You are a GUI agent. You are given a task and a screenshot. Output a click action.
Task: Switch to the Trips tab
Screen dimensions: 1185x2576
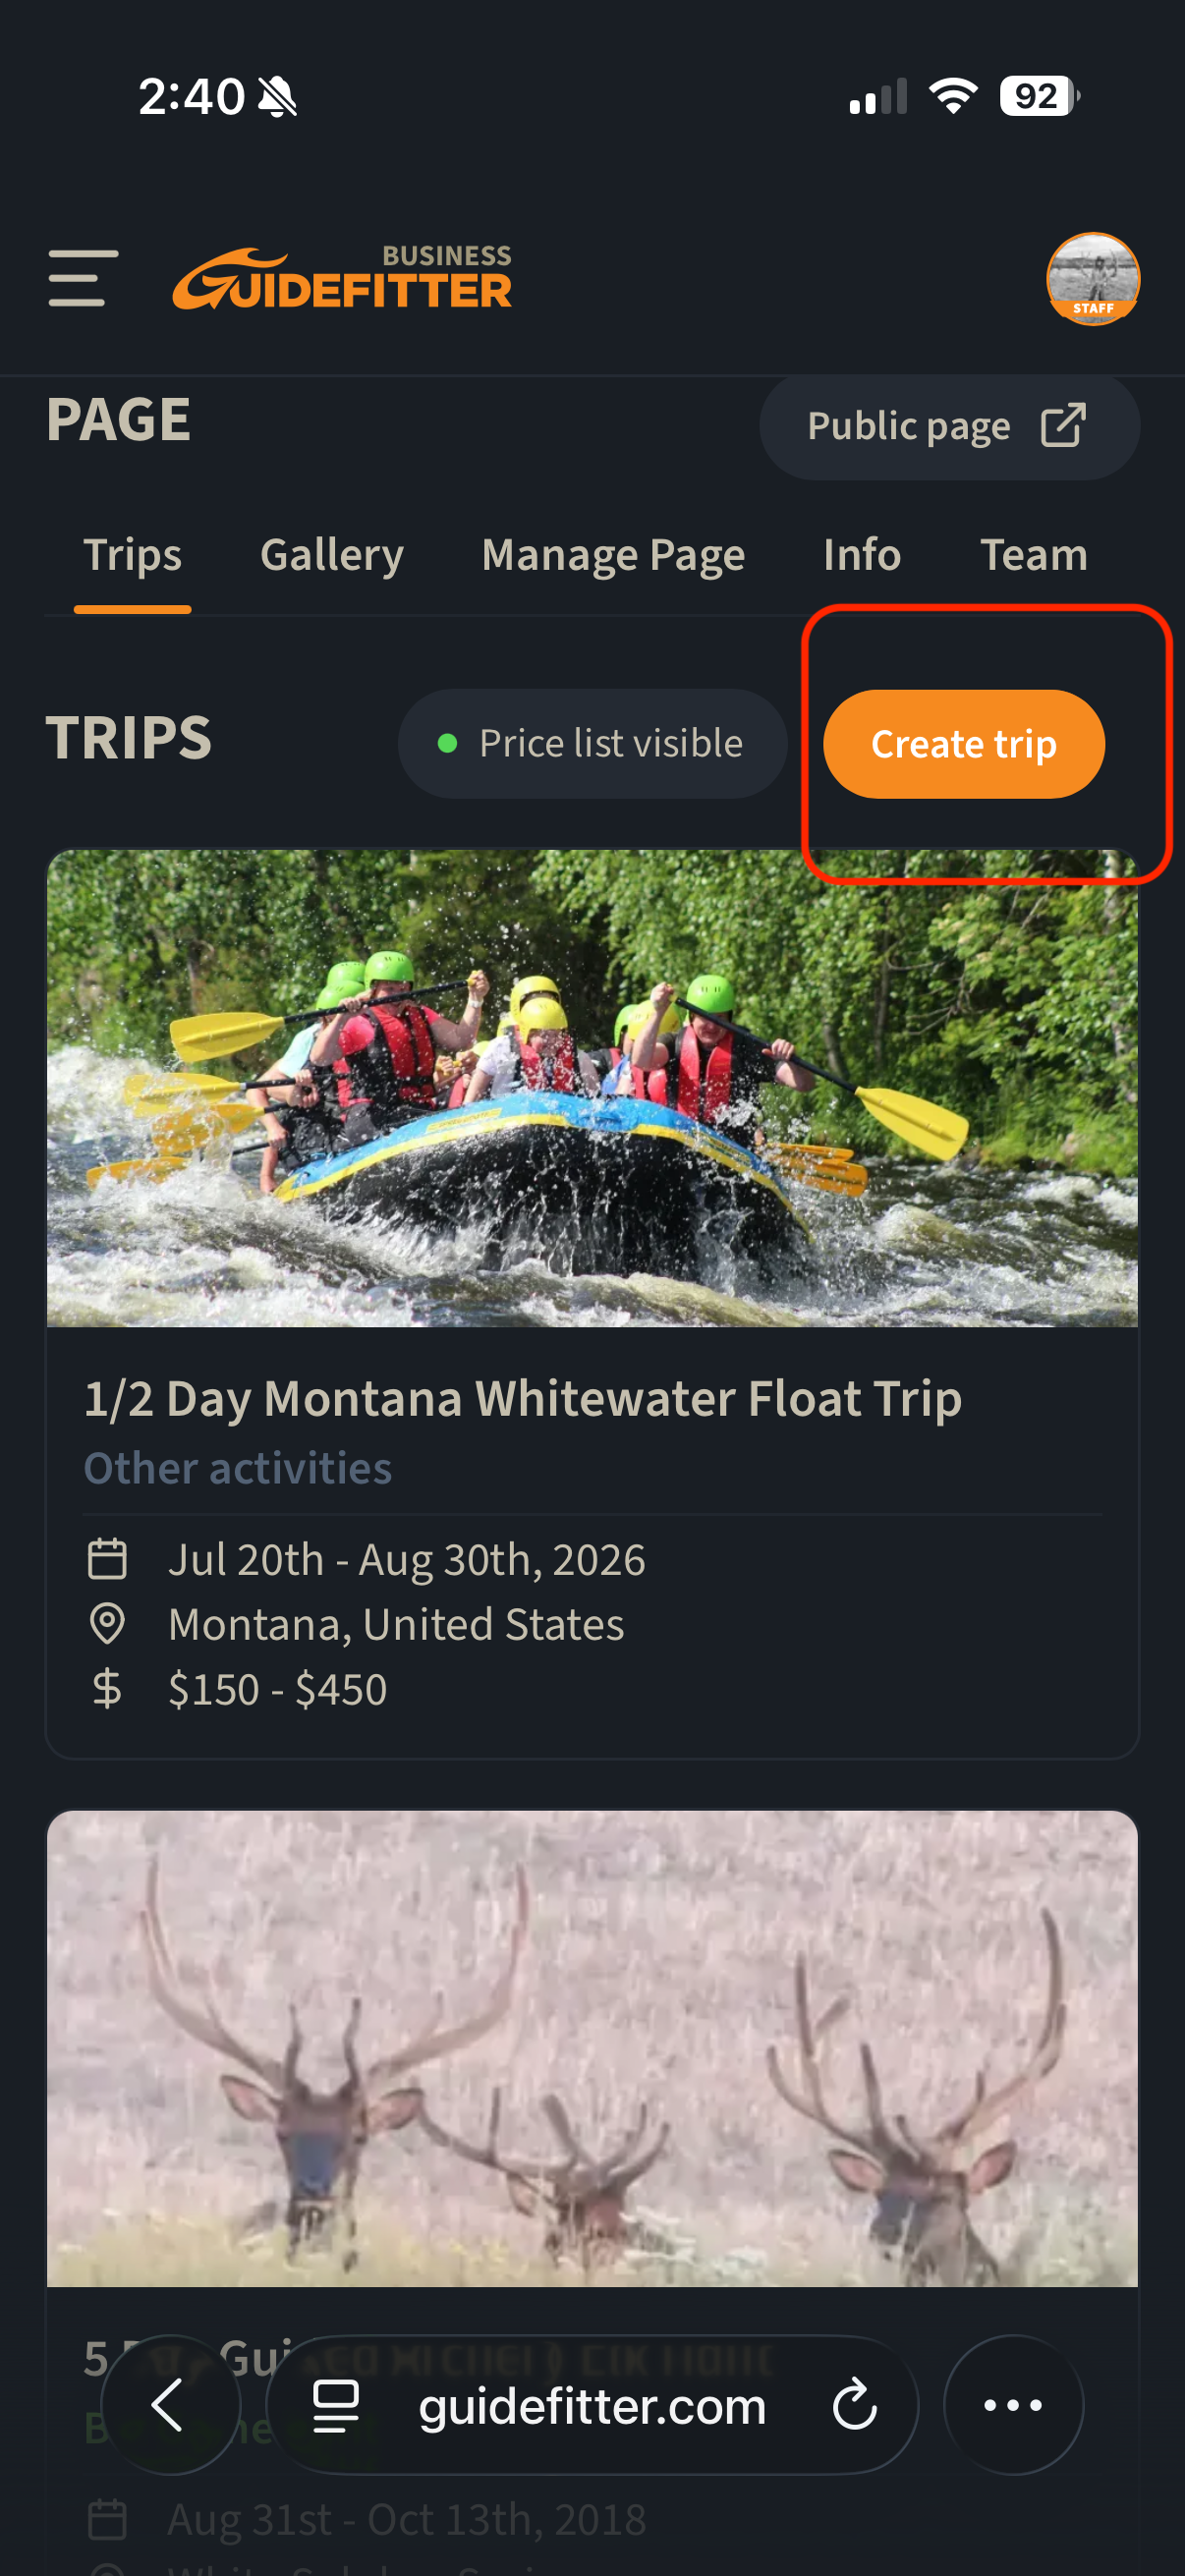pos(132,555)
